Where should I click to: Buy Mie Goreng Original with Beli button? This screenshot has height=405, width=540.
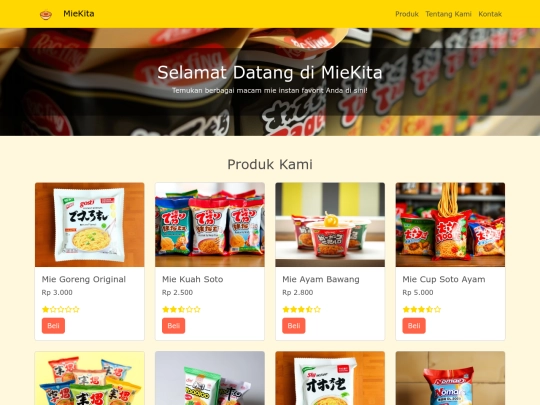point(53,326)
